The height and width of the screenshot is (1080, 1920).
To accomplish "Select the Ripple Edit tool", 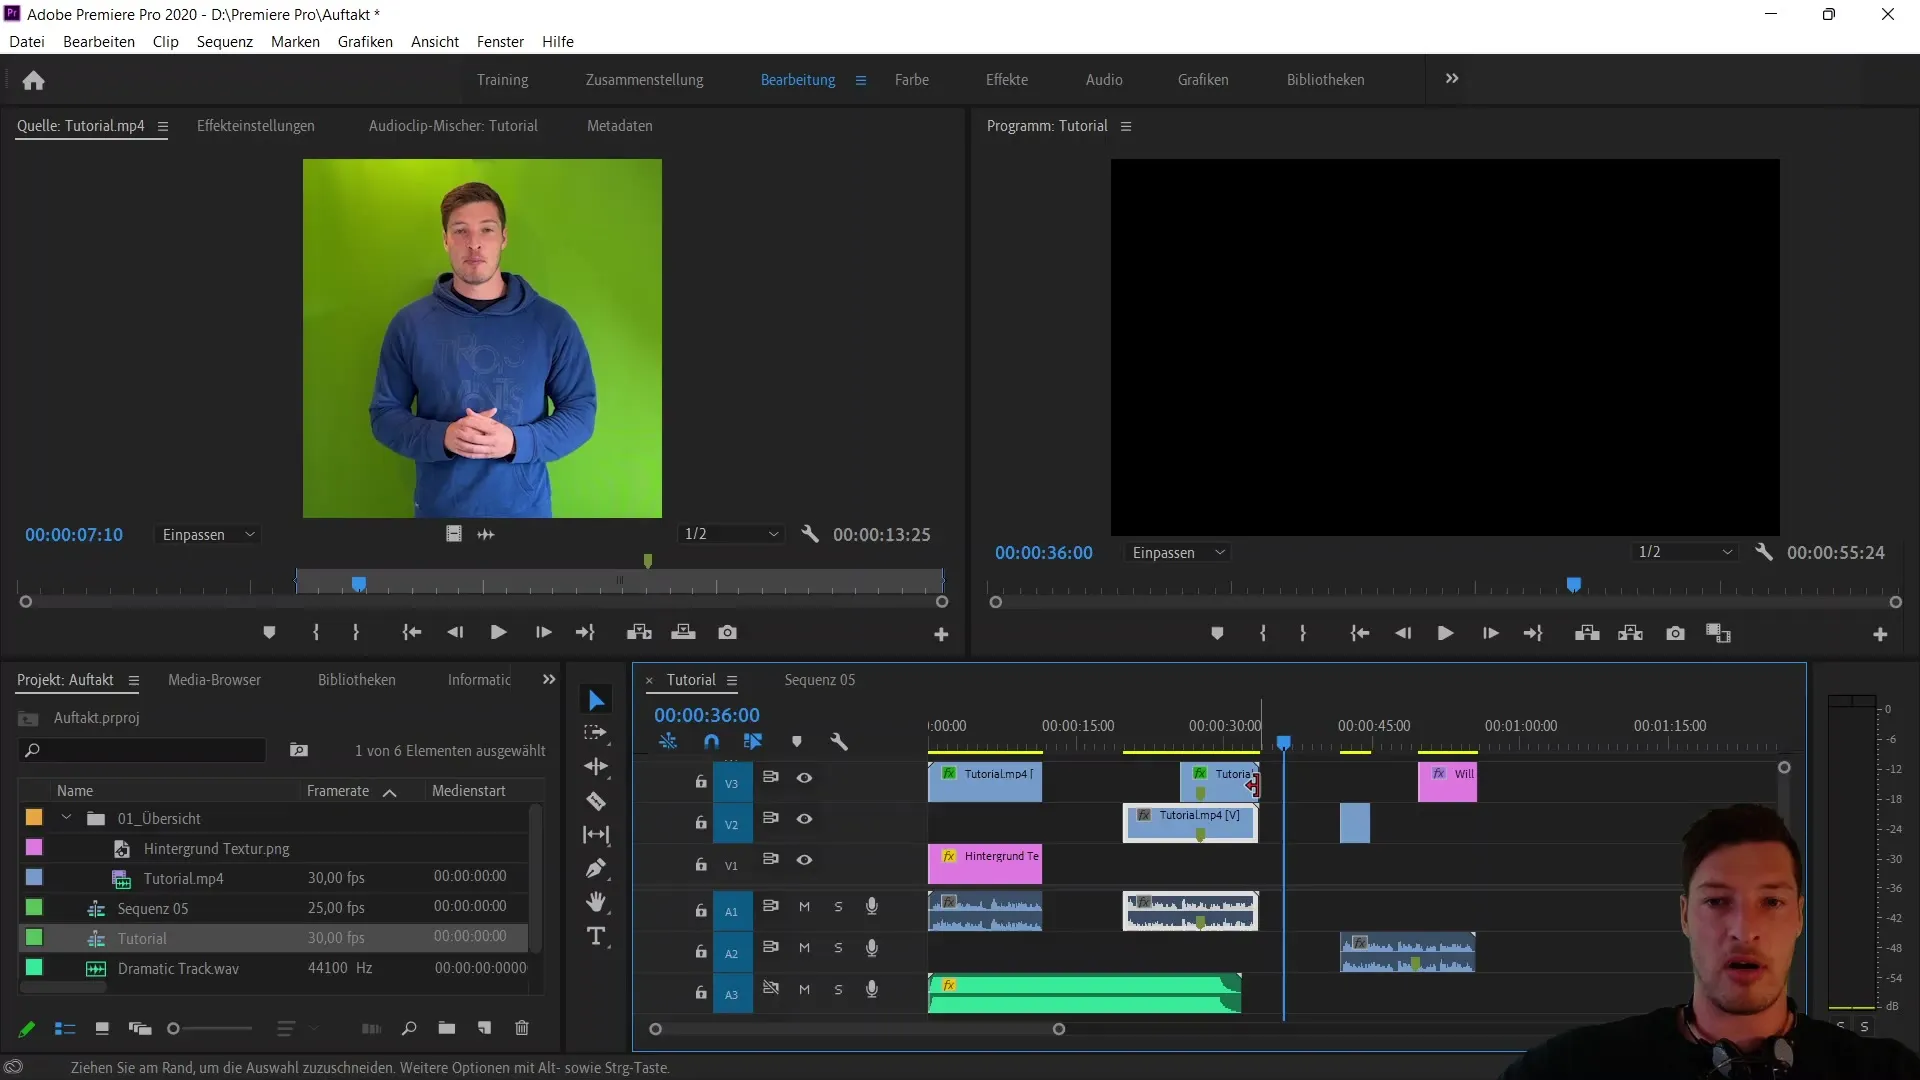I will click(596, 767).
